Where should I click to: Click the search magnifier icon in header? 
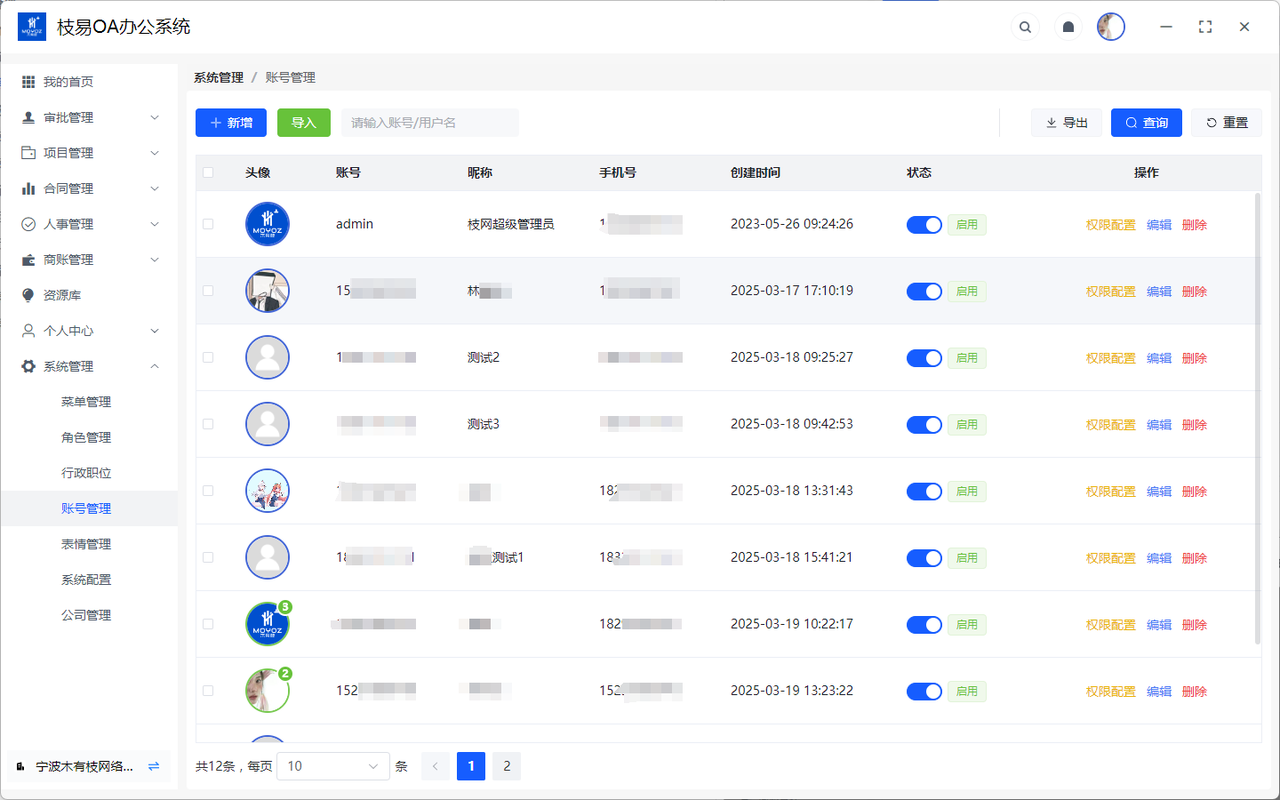point(1025,27)
